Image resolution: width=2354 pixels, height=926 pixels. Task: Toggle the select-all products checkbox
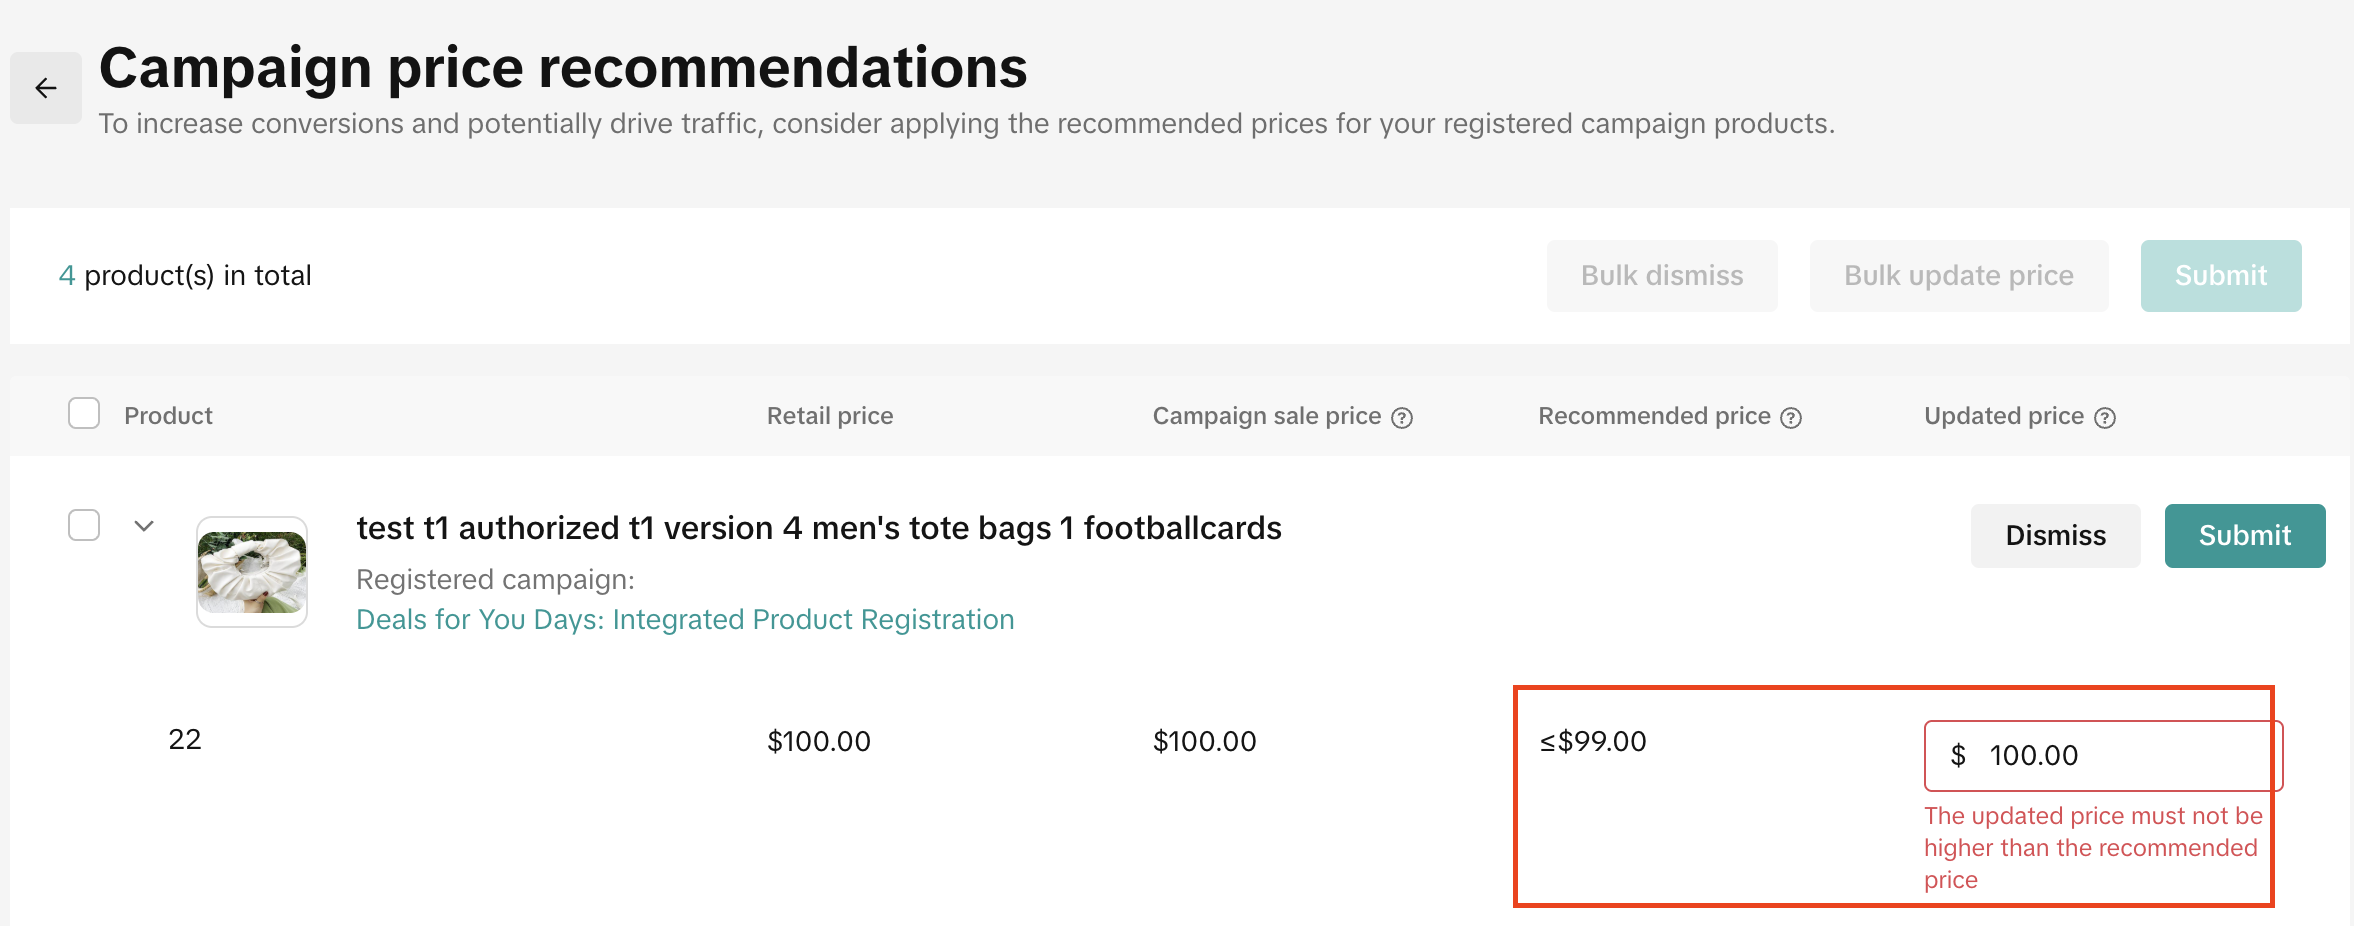pyautogui.click(x=84, y=413)
